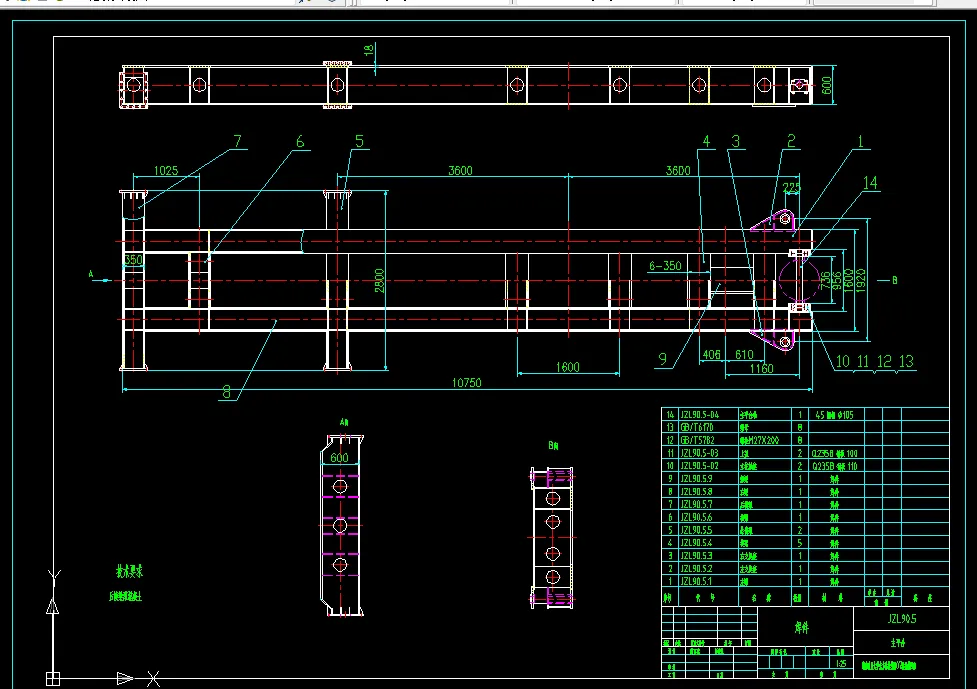The width and height of the screenshot is (977, 689).
Task: Select the vertical 1920 dimension text
Action: pos(860,280)
